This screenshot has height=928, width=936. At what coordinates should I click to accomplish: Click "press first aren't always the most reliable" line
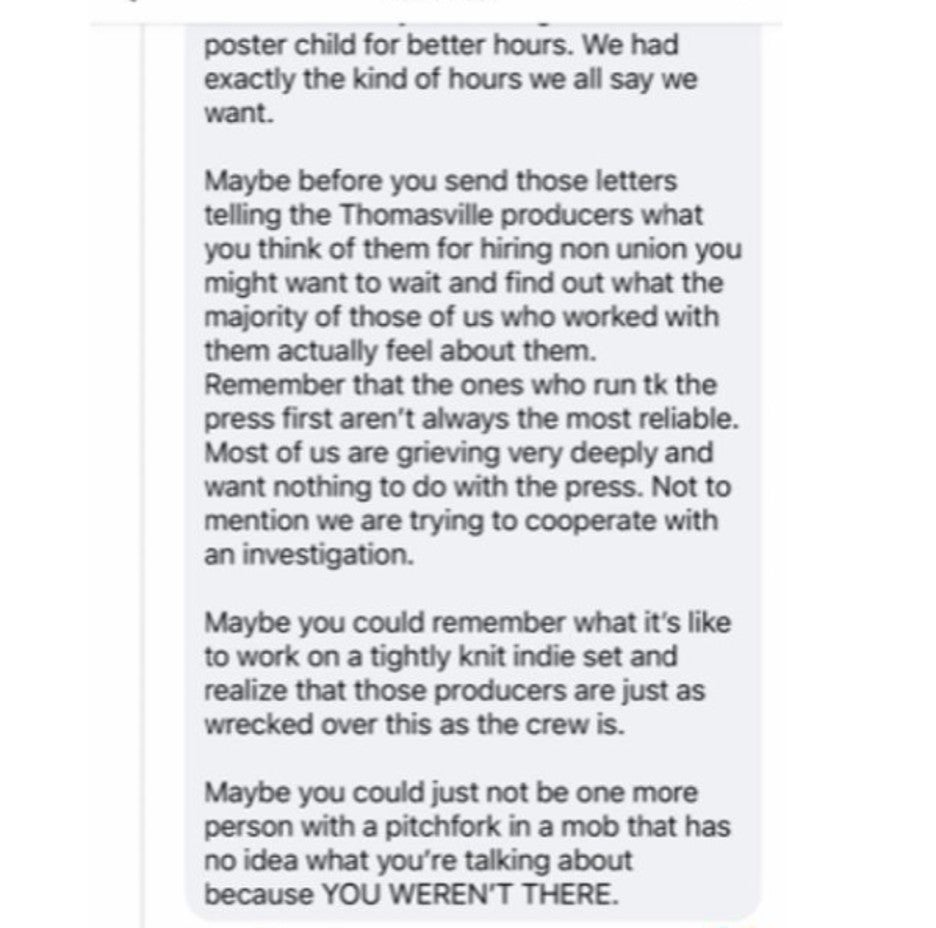(472, 419)
